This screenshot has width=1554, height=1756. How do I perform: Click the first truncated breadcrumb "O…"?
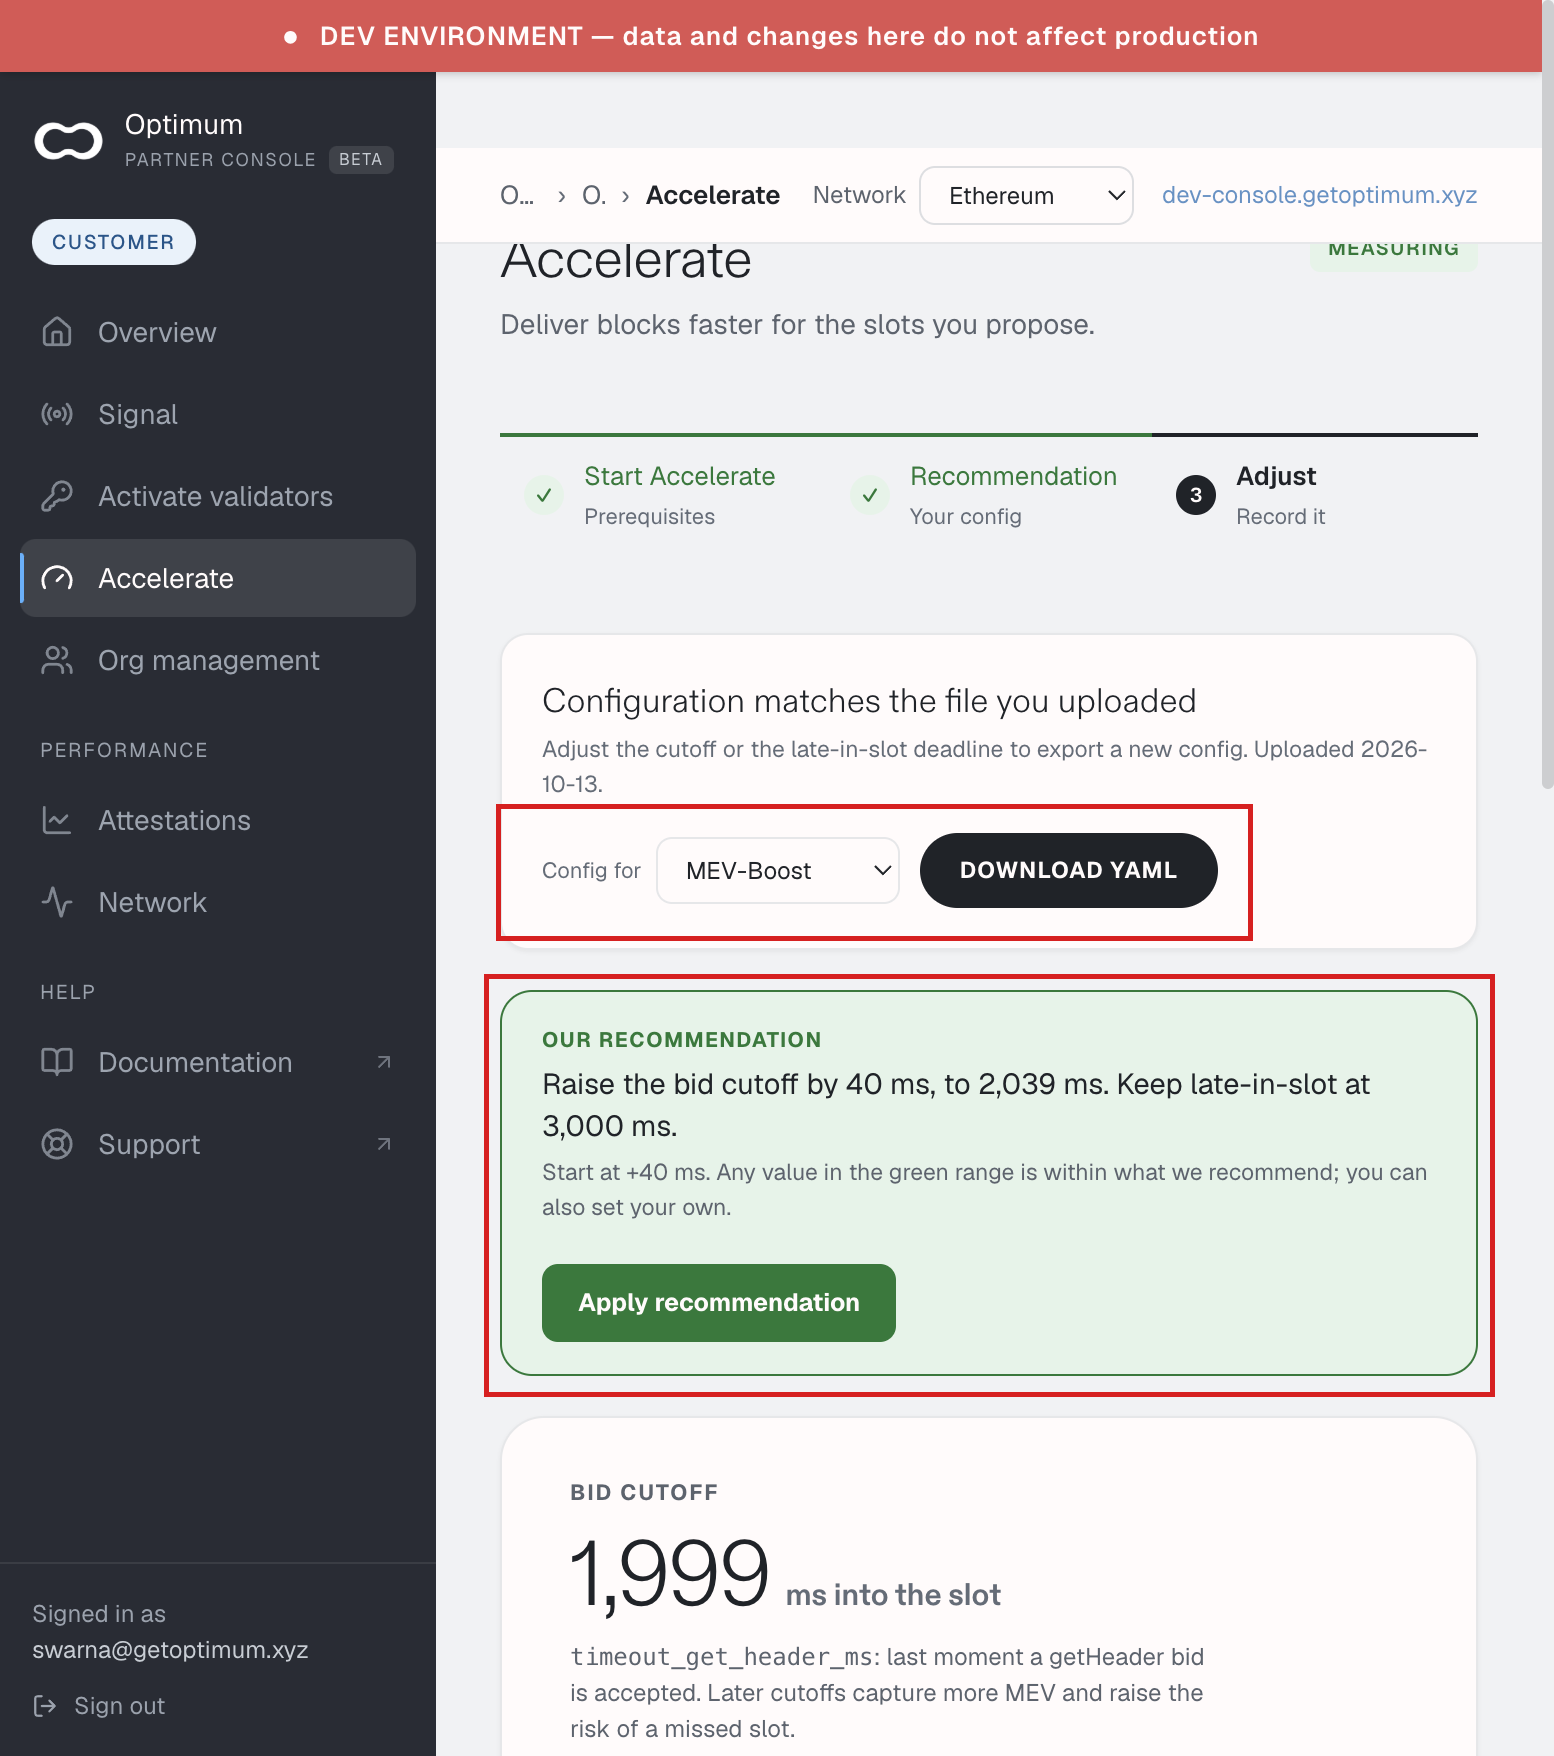click(517, 195)
